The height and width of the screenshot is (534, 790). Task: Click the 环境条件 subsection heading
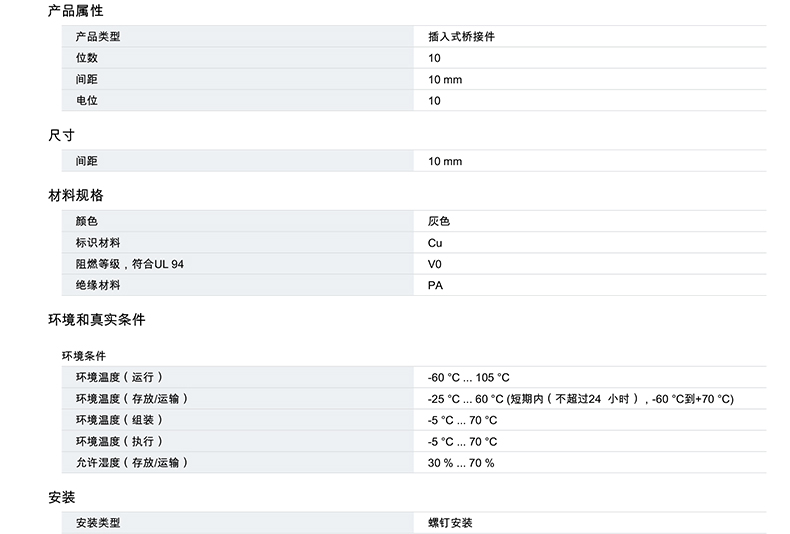coord(84,355)
